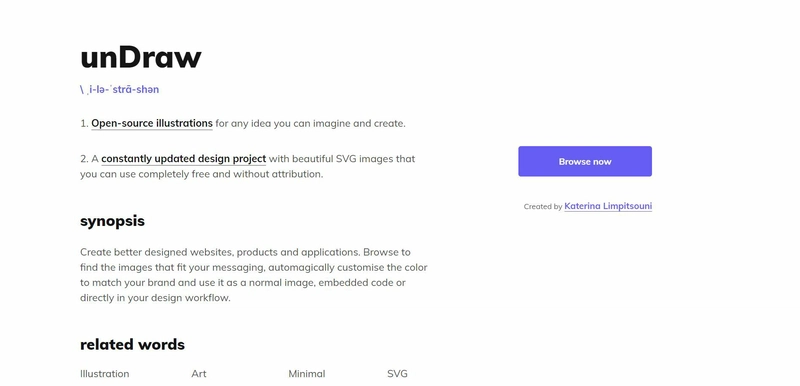Select the Art related word
The image size is (800, 386).
(x=199, y=373)
